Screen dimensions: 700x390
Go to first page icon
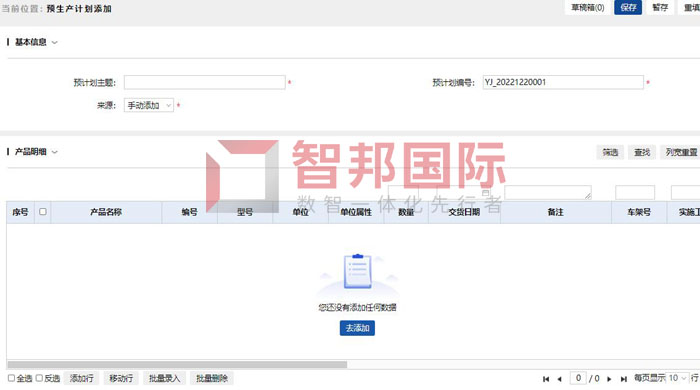546,379
